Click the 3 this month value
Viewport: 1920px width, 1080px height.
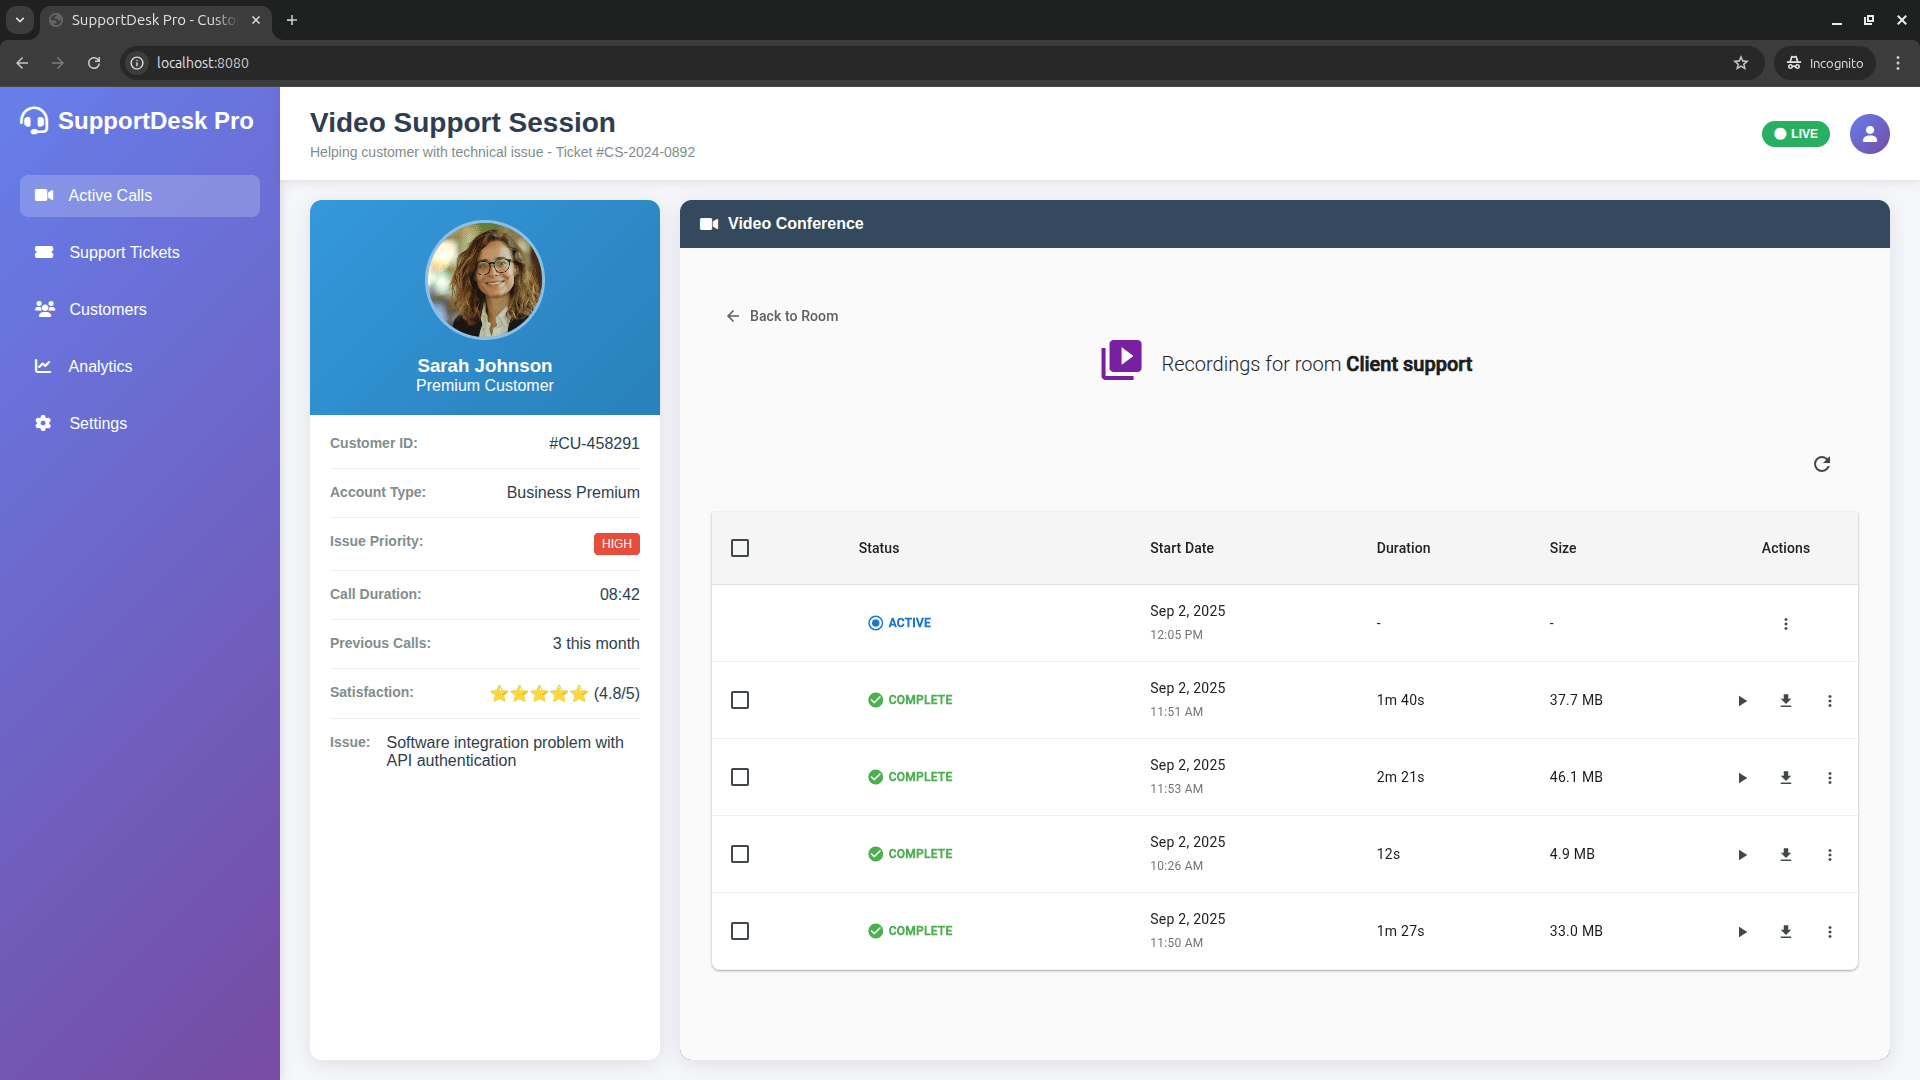(x=596, y=643)
